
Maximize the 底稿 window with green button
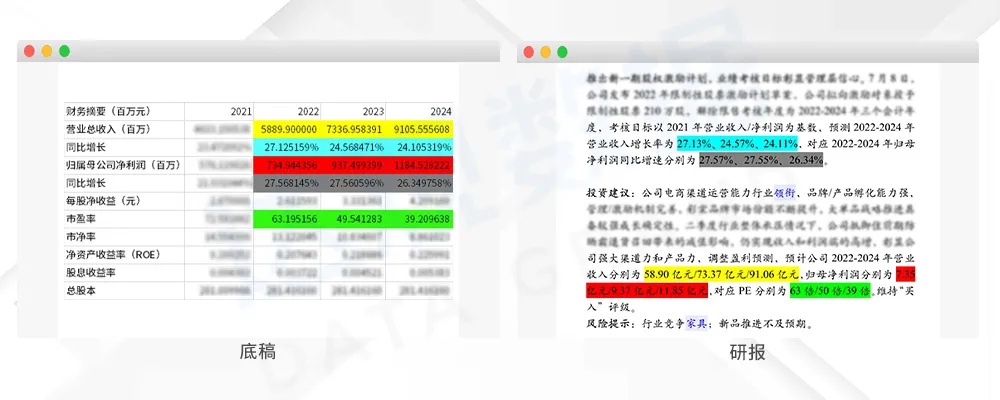(64, 52)
